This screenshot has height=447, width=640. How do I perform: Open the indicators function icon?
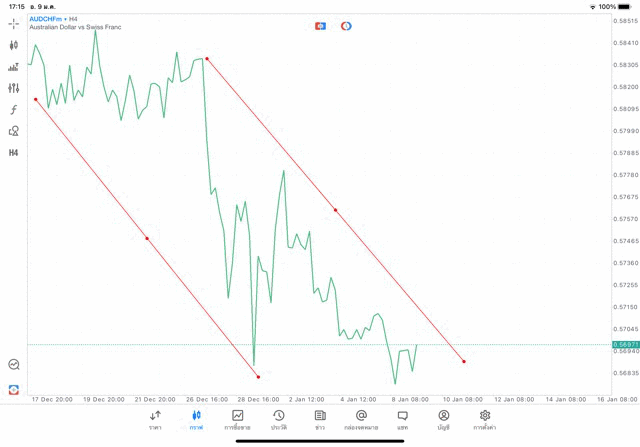click(14, 110)
